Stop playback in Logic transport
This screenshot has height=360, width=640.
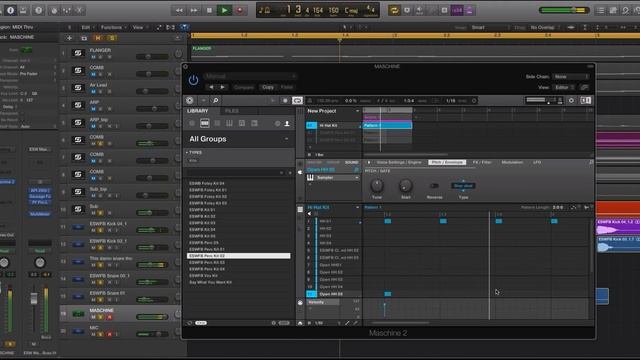(209, 10)
